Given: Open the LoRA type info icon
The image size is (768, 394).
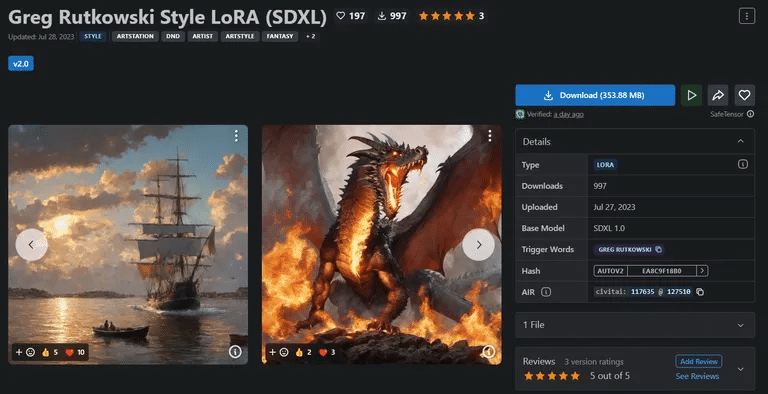Looking at the screenshot, I should pos(743,165).
